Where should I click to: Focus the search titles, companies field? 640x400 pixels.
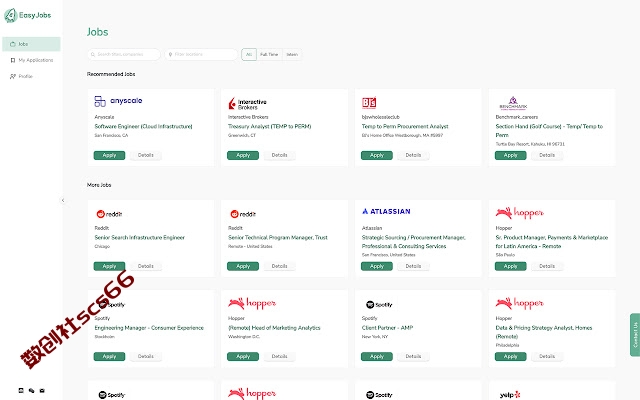point(124,54)
